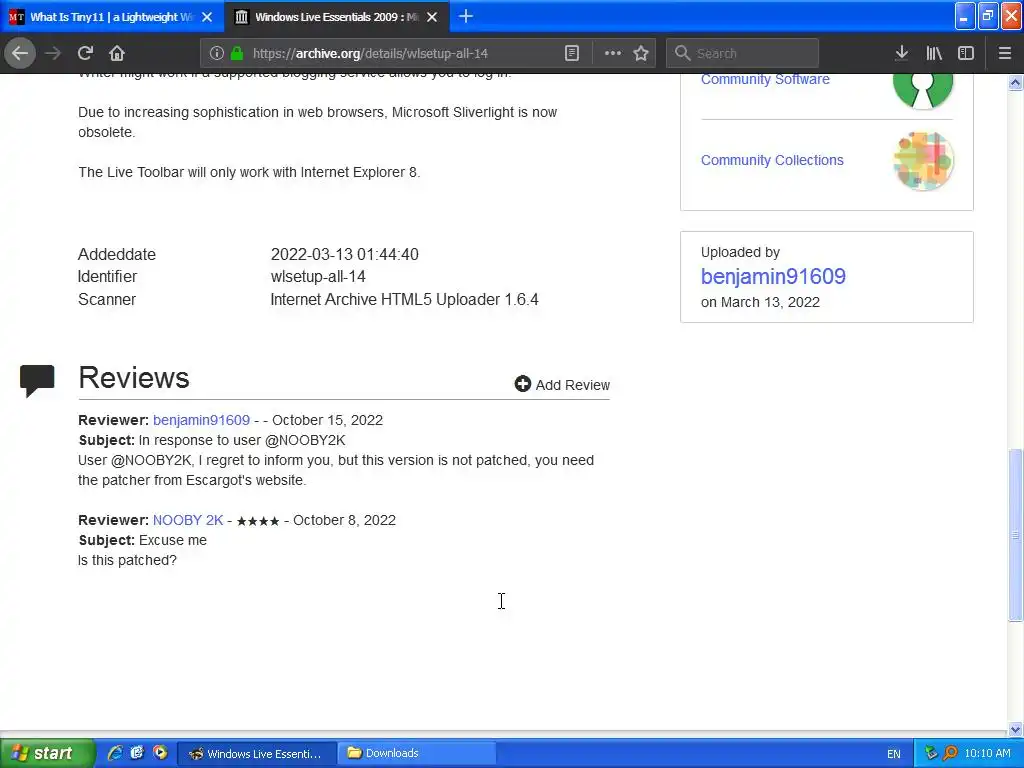
Task: Close the What Is Tiny11 tab
Action: pyautogui.click(x=207, y=17)
